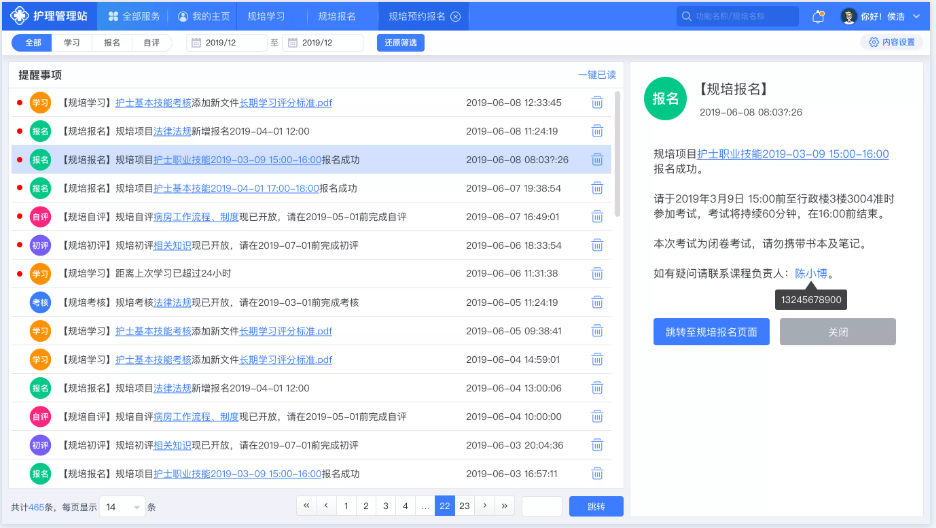Open detail panel 护士职业技能 project link

tap(793, 154)
